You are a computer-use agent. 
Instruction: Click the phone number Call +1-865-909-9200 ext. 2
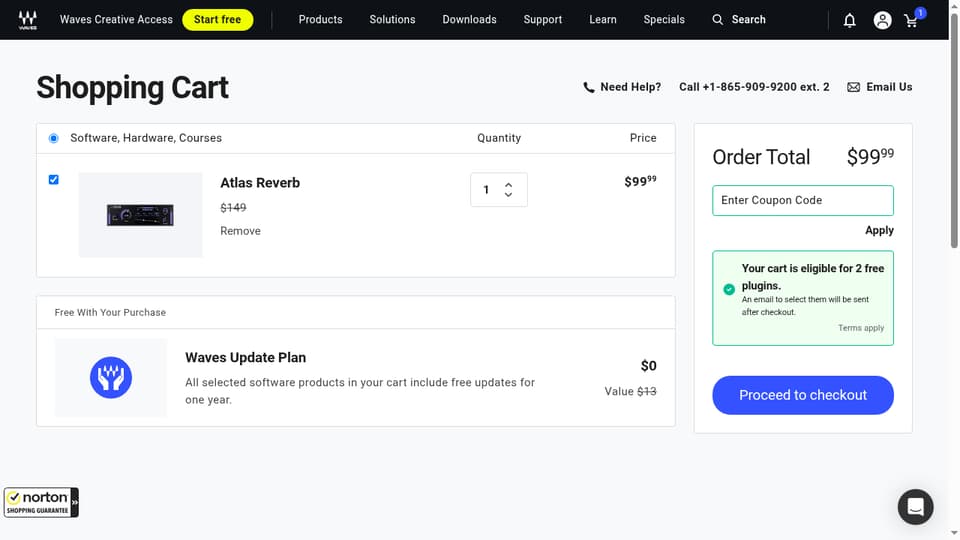[x=754, y=87]
